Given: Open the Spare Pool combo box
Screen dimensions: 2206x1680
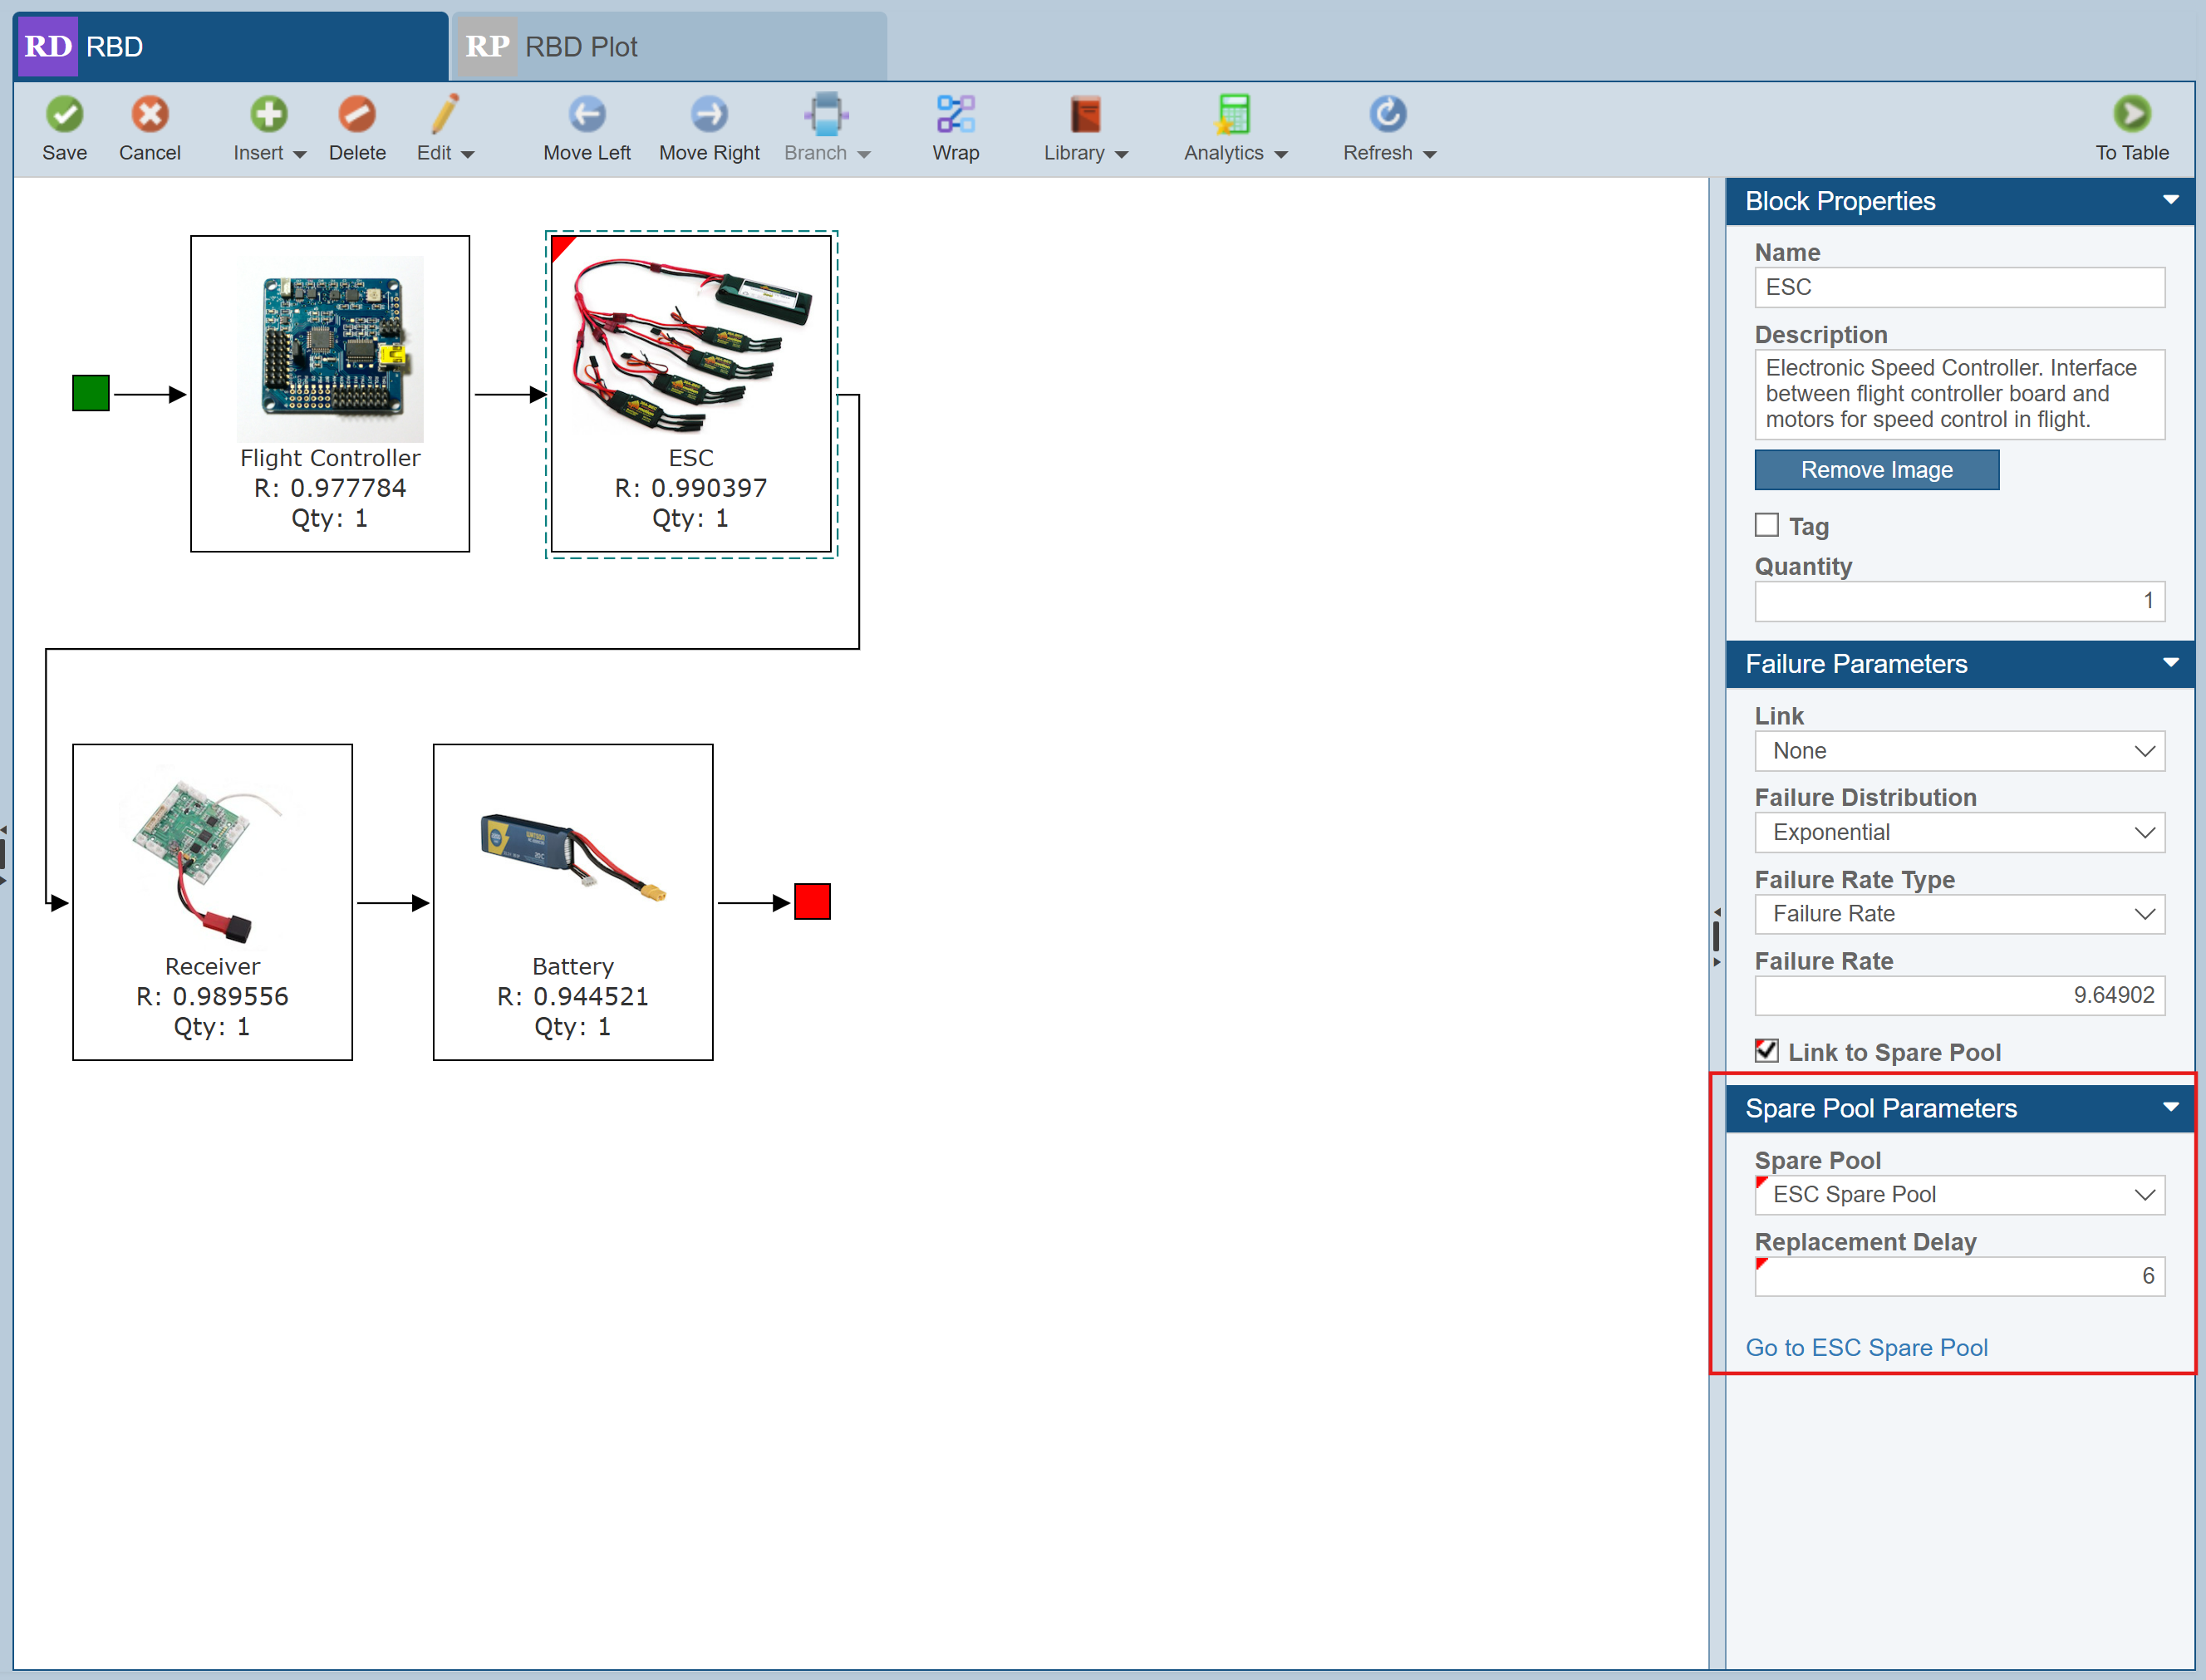Looking at the screenshot, I should click(x=1958, y=1194).
